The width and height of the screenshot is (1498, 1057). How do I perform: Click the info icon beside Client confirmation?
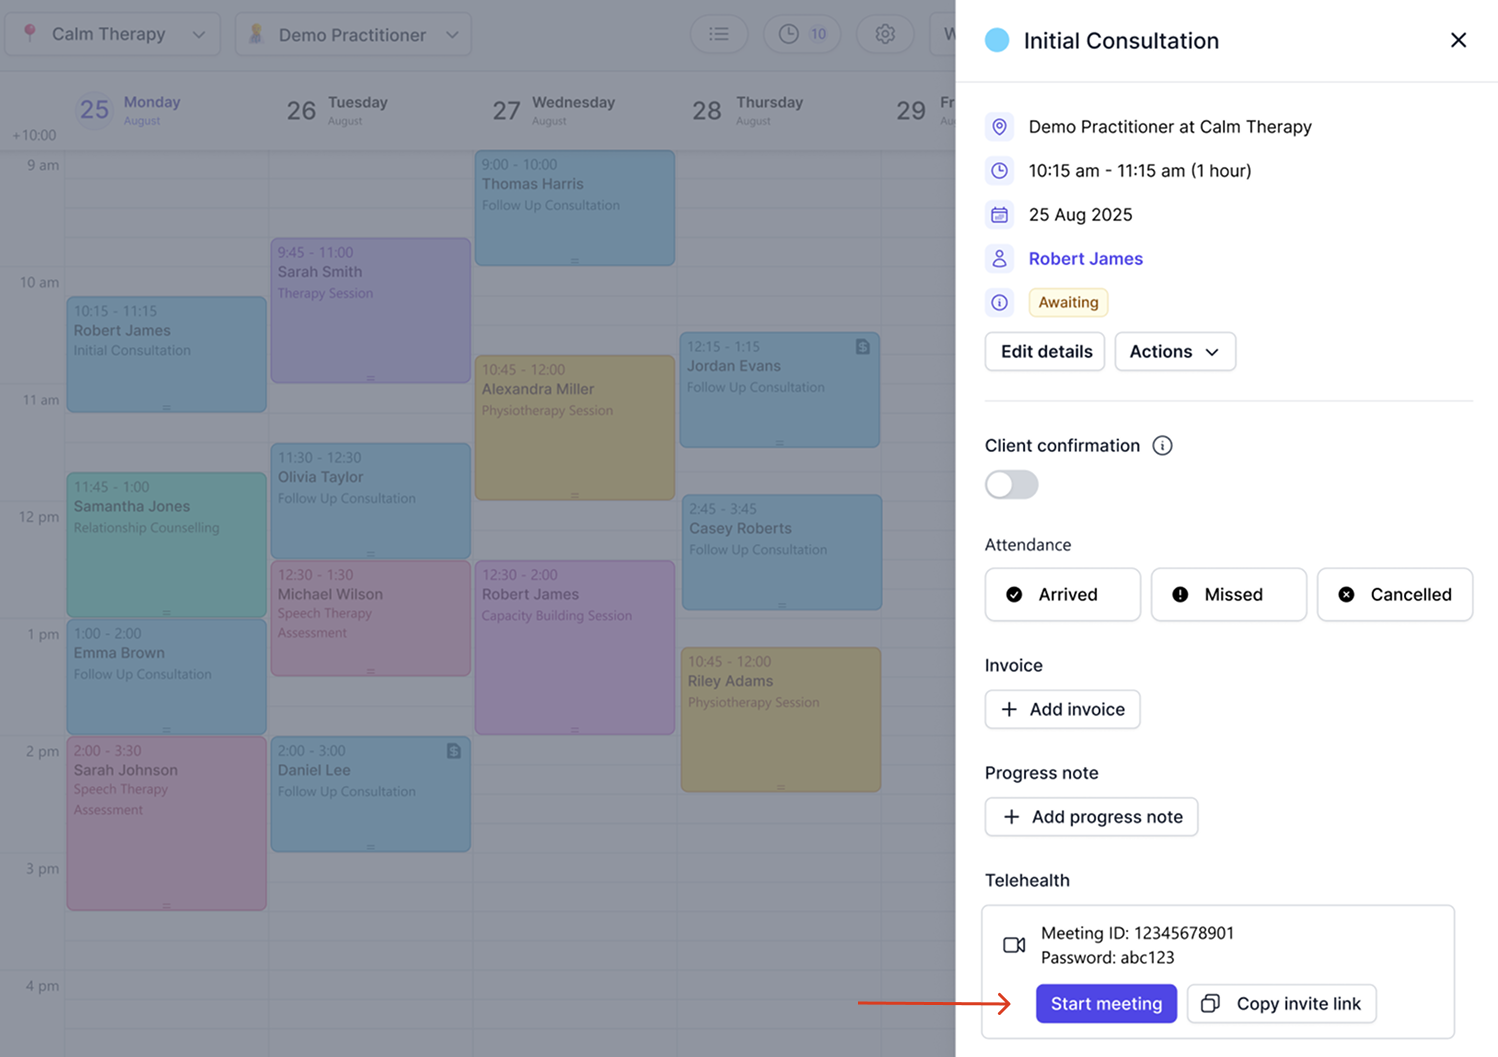tap(1162, 446)
